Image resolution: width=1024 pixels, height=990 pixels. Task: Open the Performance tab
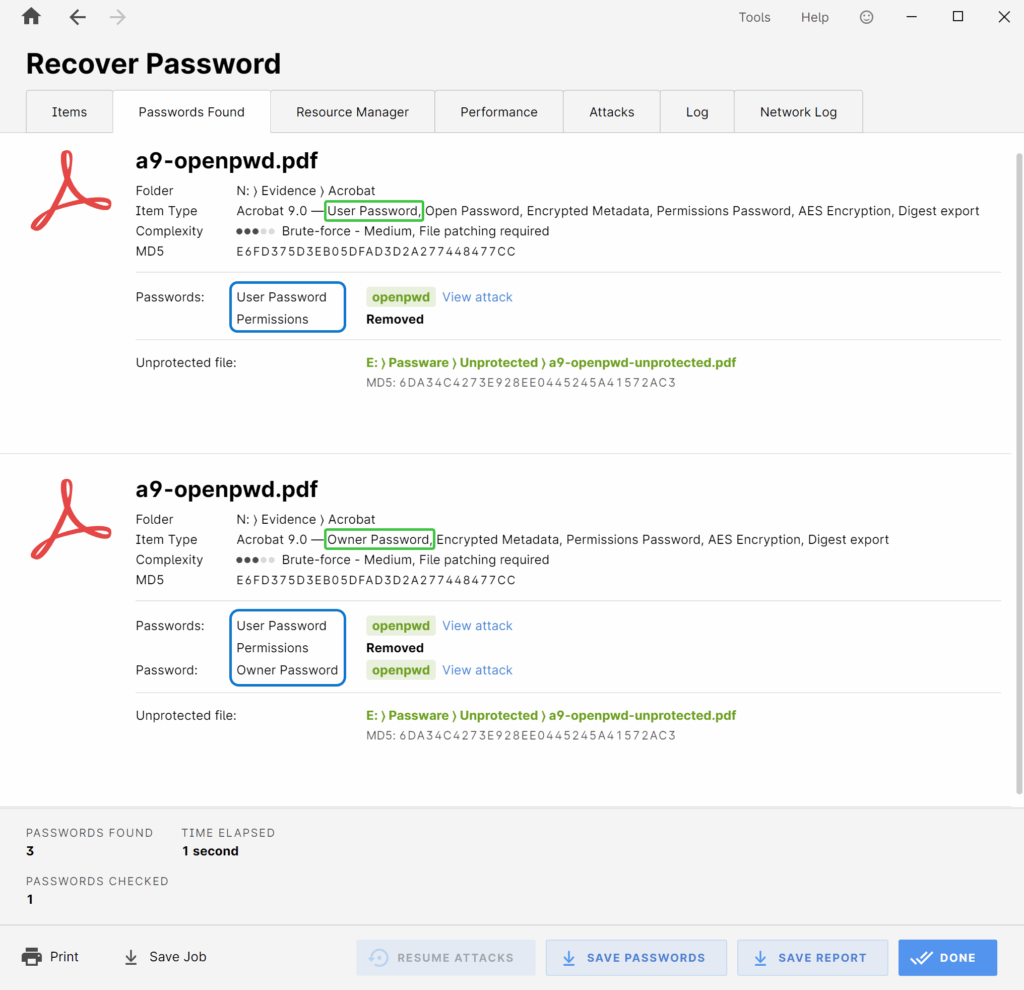pos(498,112)
